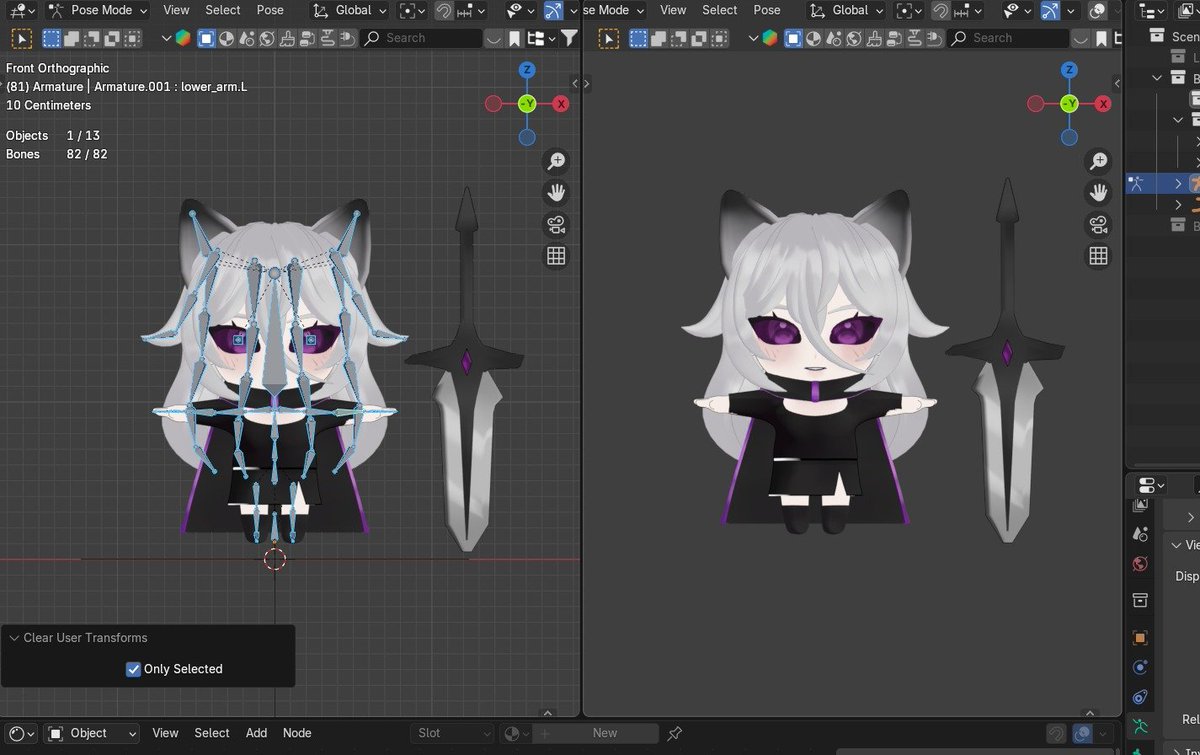This screenshot has height=755, width=1200.
Task: Collapse Clear User Transforms panel
Action: click(x=14, y=638)
